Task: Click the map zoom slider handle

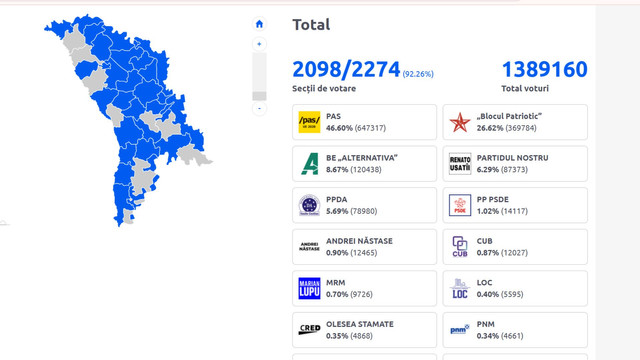Action: point(259,96)
